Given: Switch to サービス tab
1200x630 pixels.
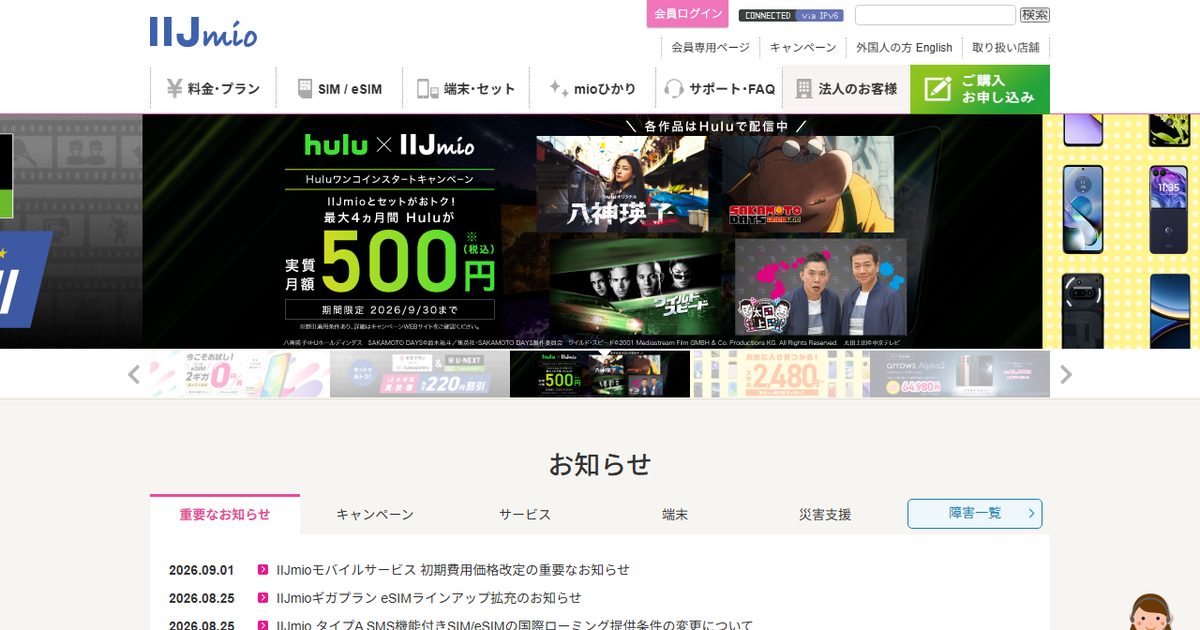Looking at the screenshot, I should pyautogui.click(x=525, y=514).
